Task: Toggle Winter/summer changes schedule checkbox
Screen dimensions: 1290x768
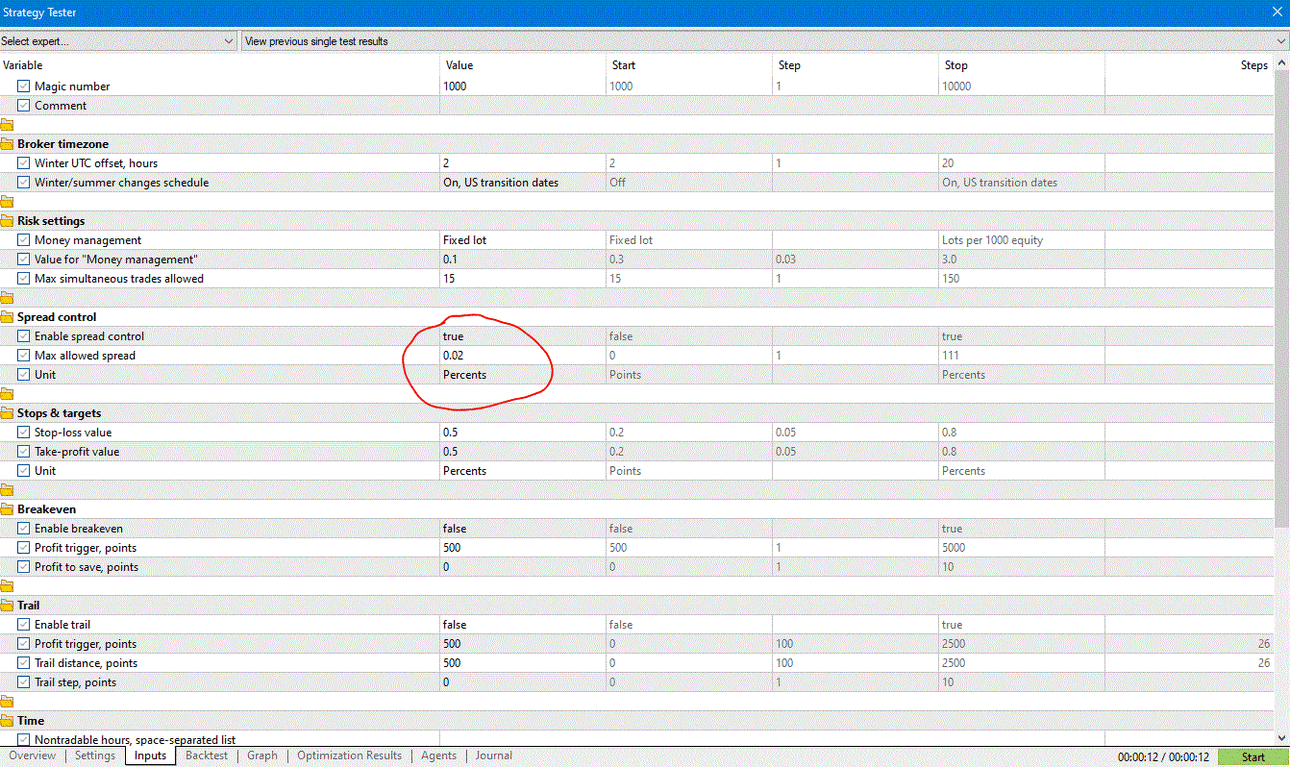Action: coord(24,182)
